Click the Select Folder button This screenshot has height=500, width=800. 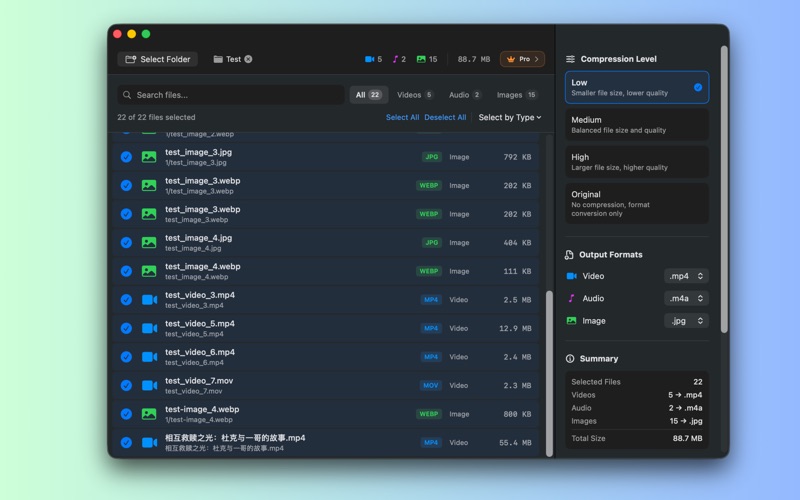pyautogui.click(x=157, y=59)
